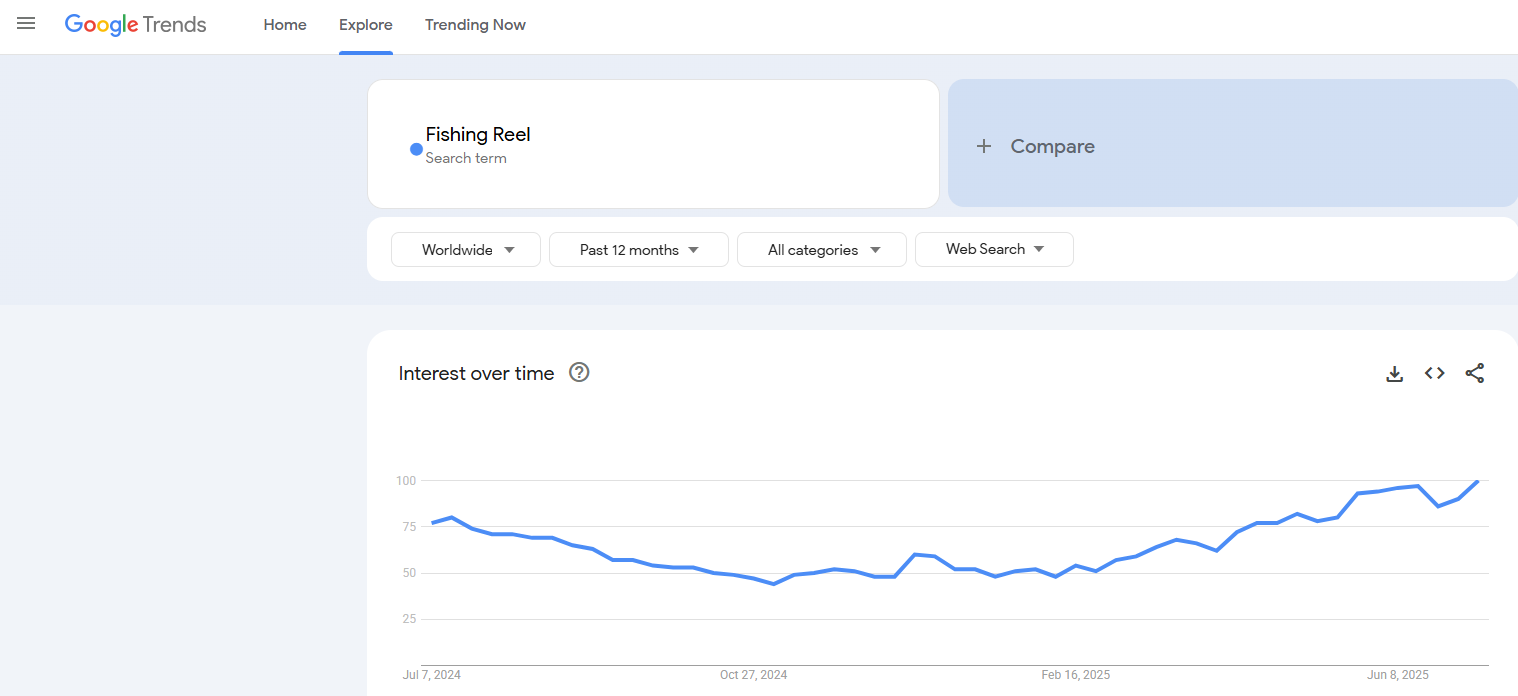1518x696 pixels.
Task: Go to the Home tab
Action: (x=285, y=25)
